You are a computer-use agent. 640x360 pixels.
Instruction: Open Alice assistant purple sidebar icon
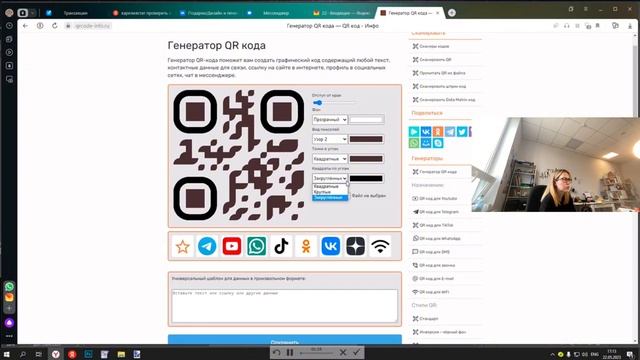click(x=9, y=323)
